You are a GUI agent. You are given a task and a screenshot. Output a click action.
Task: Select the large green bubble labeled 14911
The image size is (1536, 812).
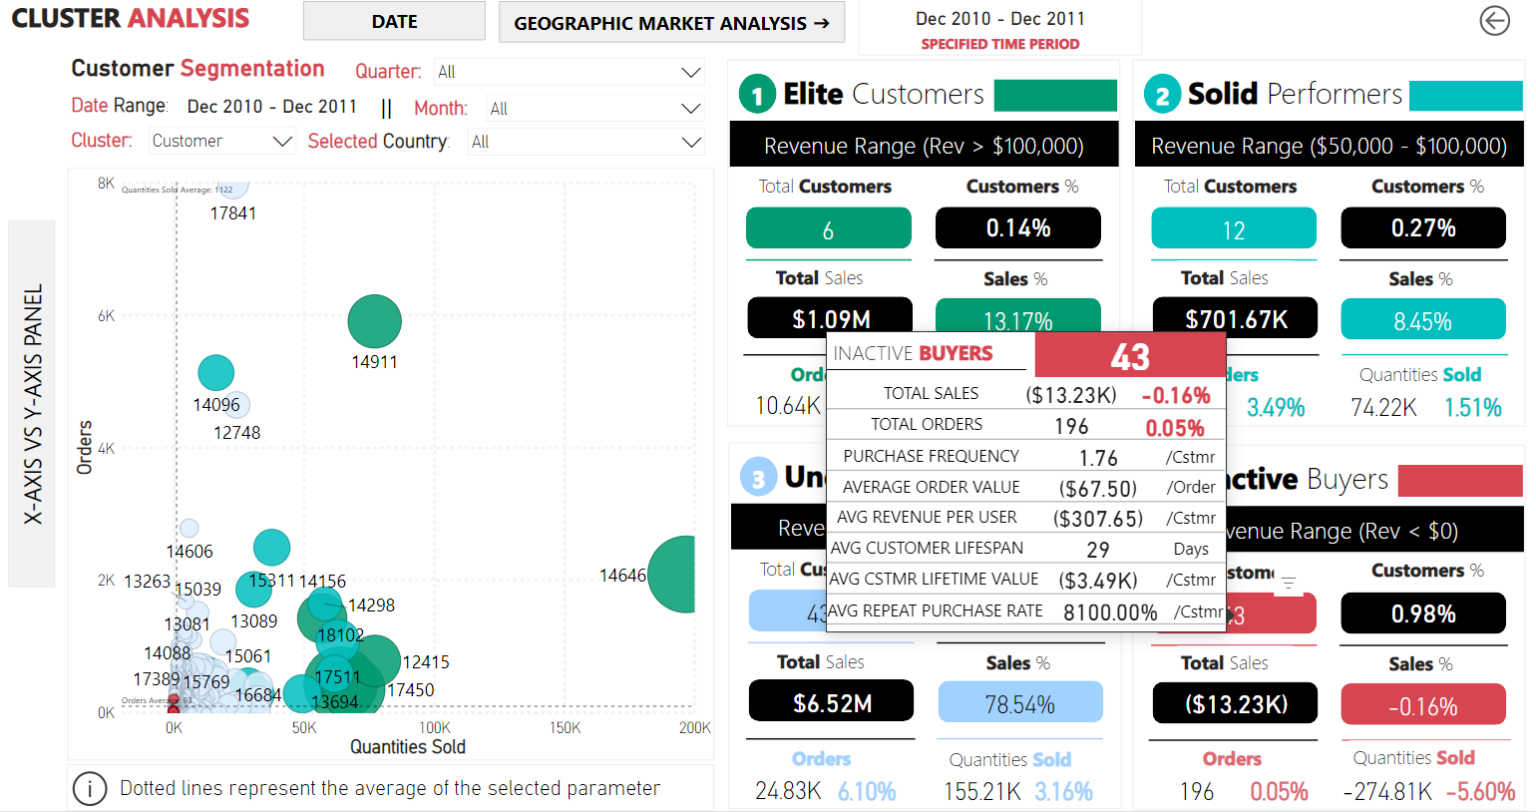coord(374,322)
